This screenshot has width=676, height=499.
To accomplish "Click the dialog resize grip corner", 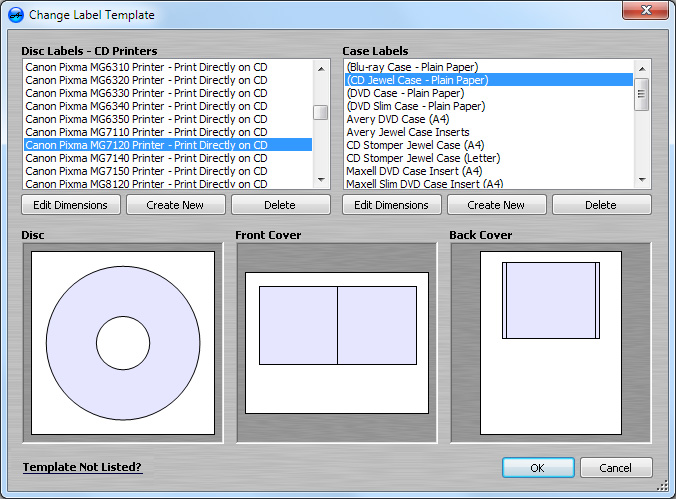I will click(663, 486).
